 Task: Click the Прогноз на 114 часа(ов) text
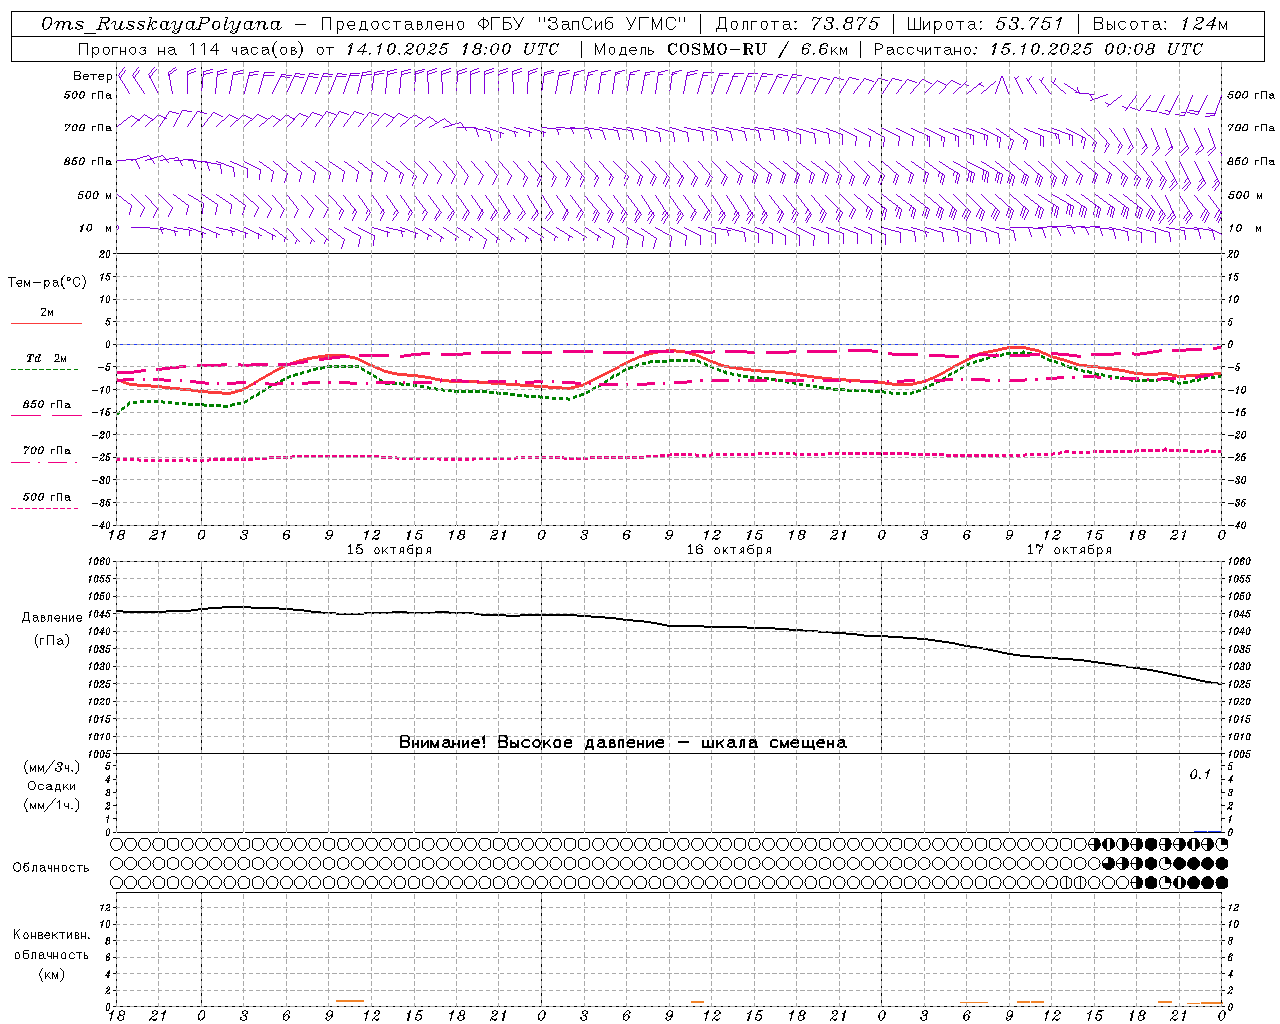[192, 49]
